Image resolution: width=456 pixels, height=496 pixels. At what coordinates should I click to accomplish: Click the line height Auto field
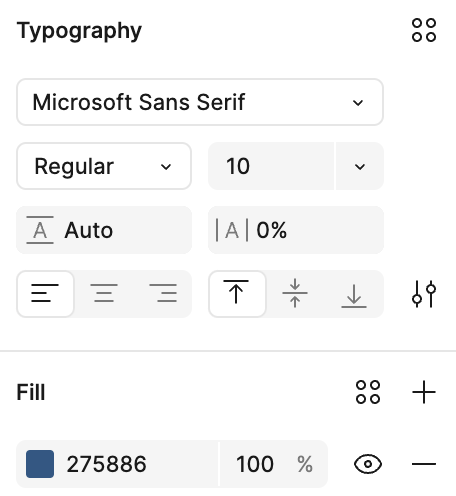click(104, 230)
